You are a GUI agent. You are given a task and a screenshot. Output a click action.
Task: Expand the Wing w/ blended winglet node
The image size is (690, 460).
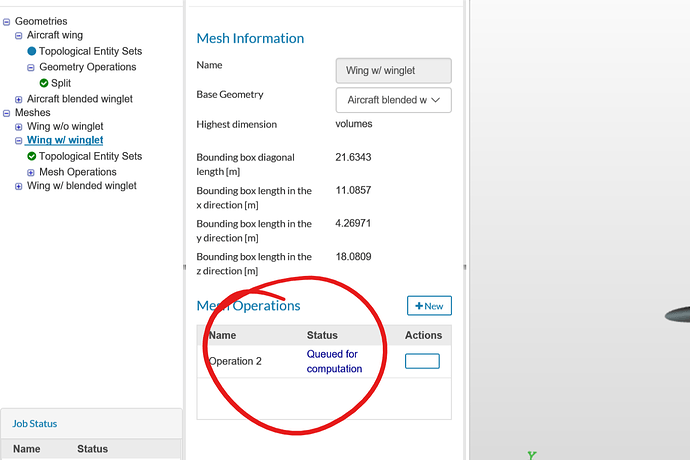click(x=18, y=187)
